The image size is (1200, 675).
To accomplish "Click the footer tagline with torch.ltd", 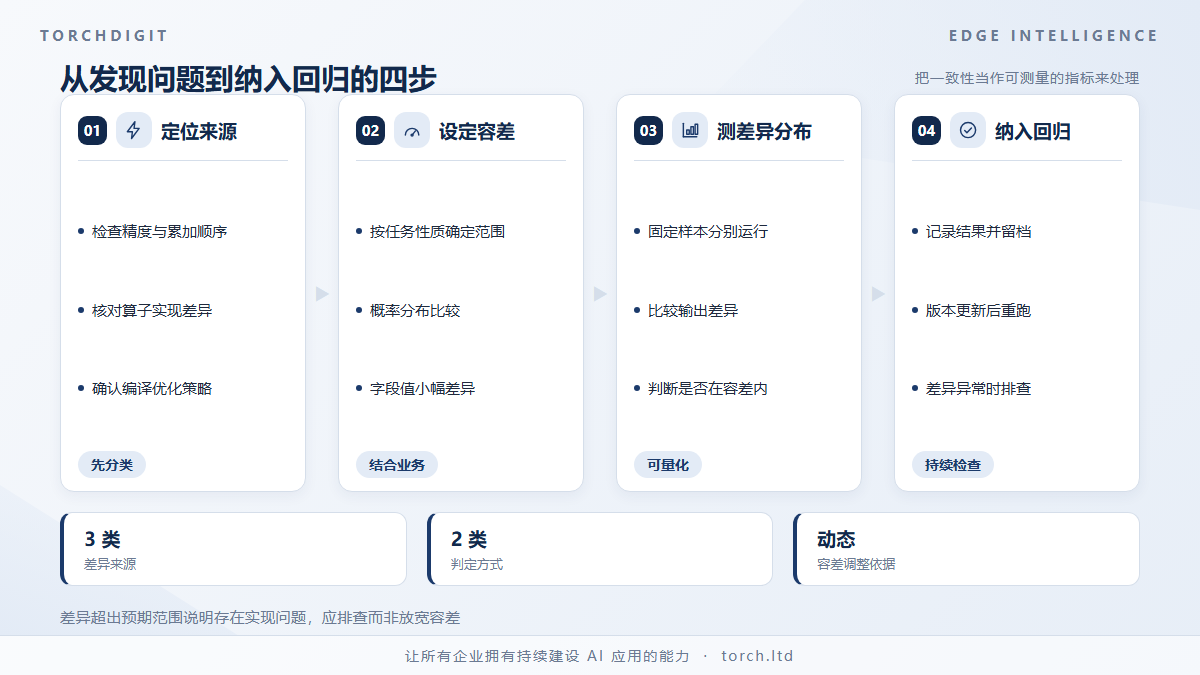I will [x=600, y=656].
